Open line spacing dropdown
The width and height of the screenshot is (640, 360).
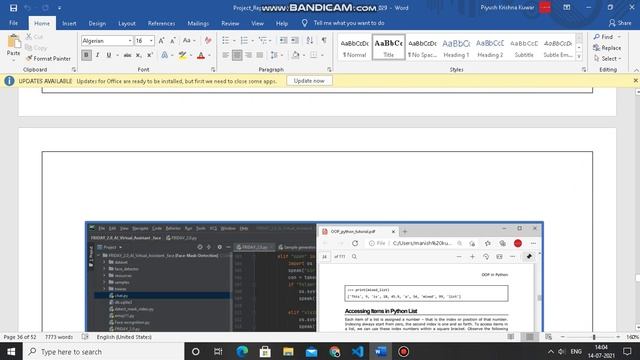pyautogui.click(x=276, y=55)
